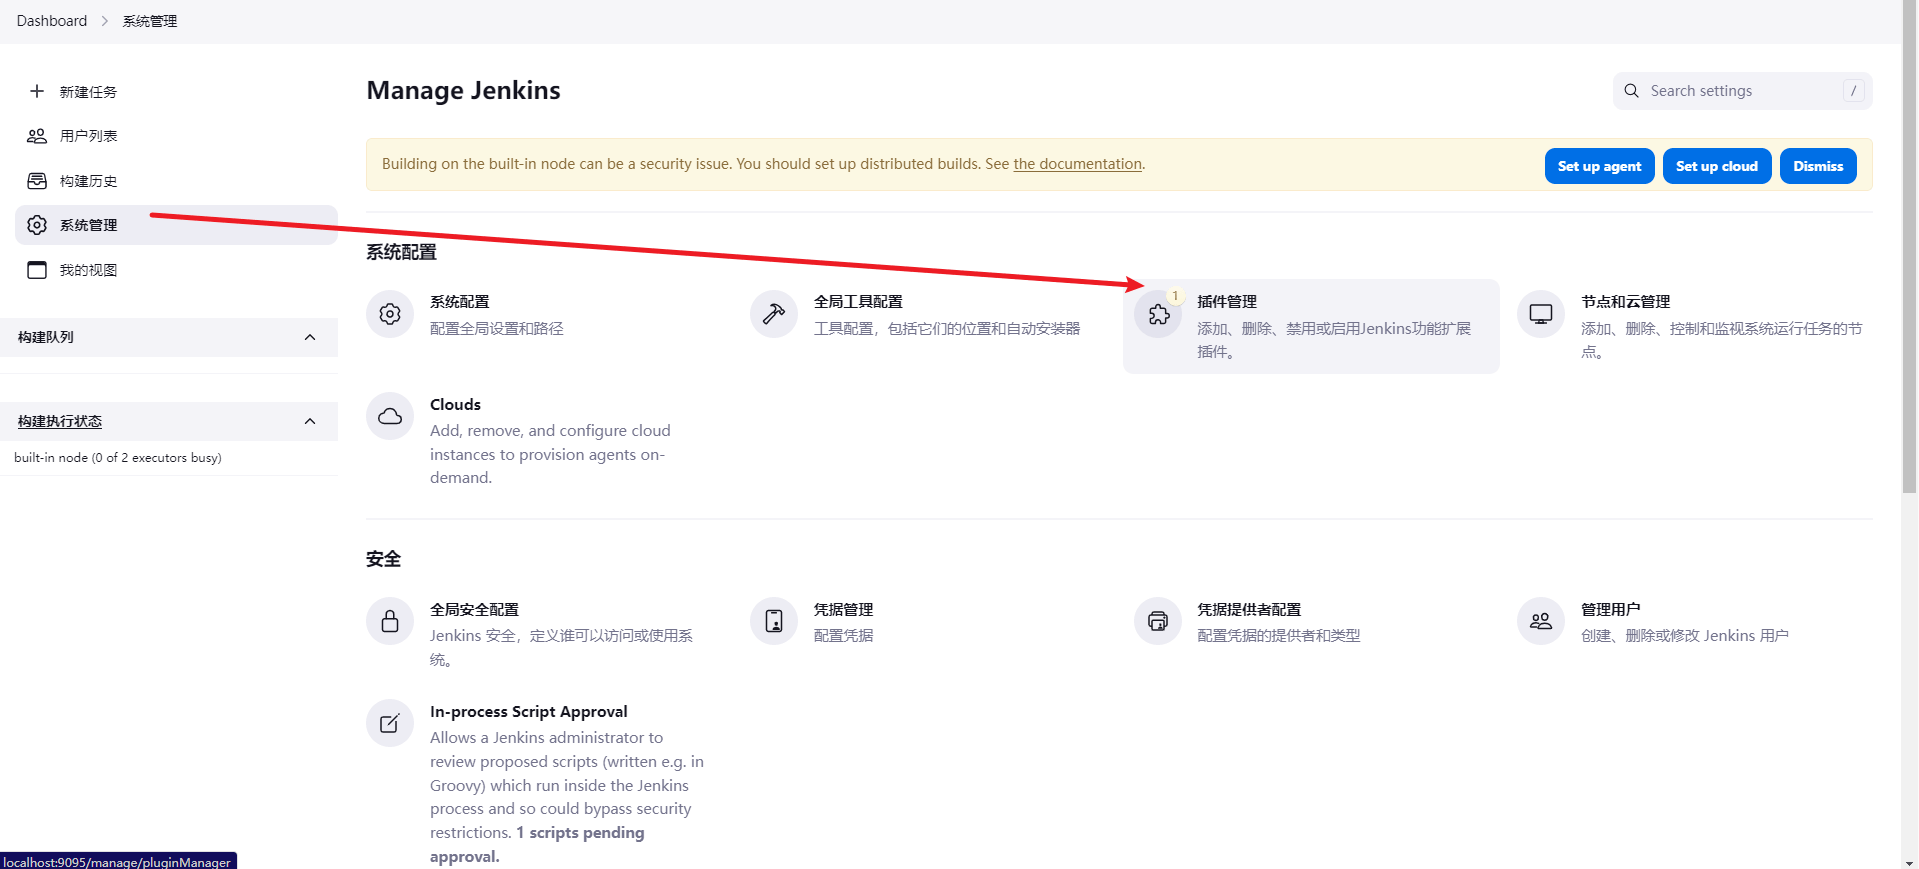Click the monitor icon of 节点和云管理
The height and width of the screenshot is (869, 1919).
pos(1541,314)
